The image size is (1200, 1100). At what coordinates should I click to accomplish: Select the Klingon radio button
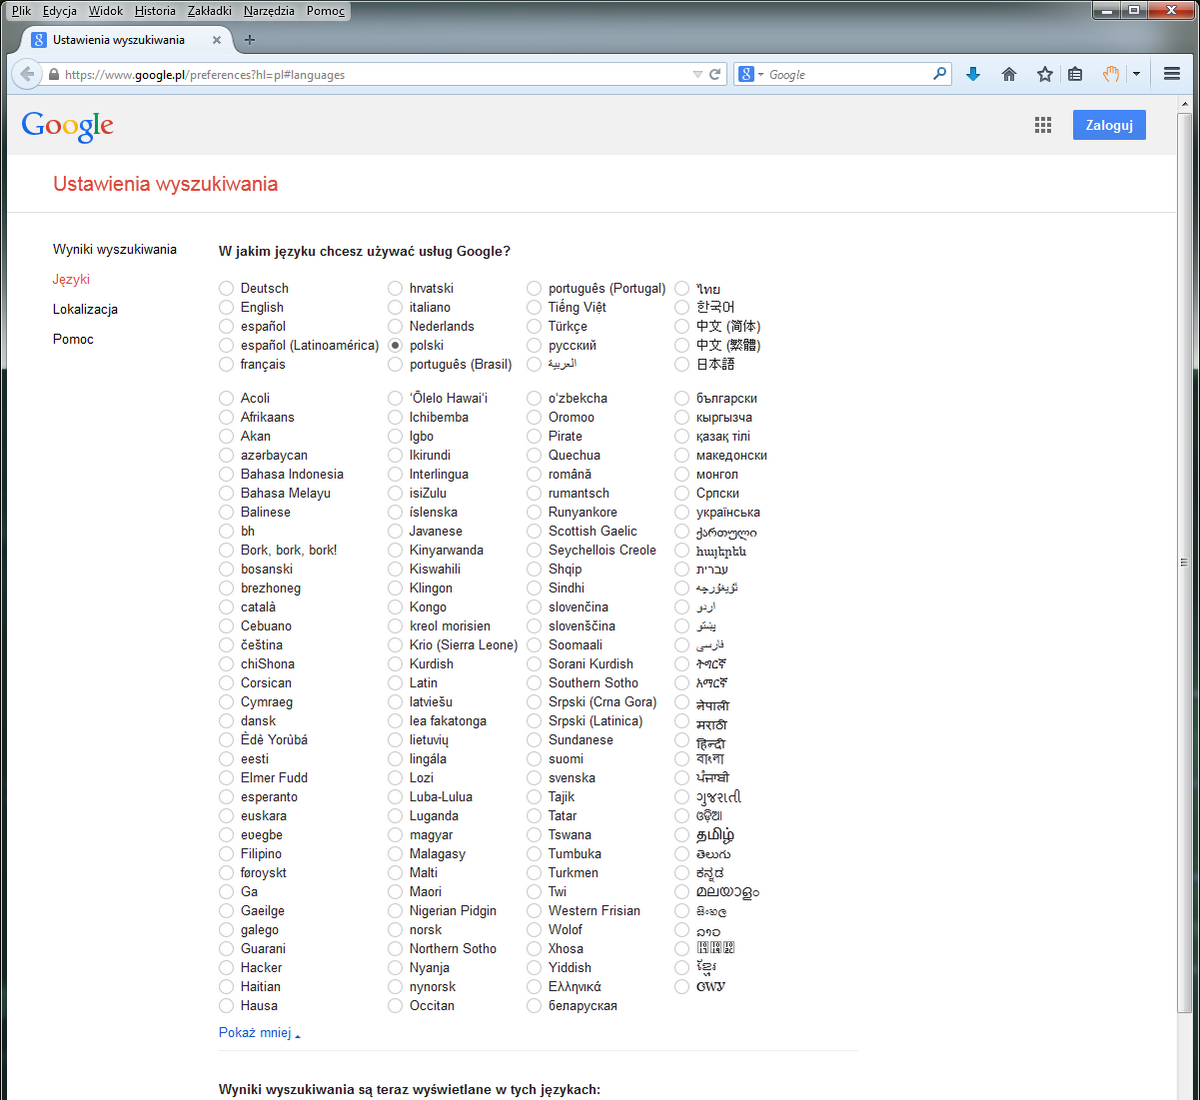click(395, 588)
